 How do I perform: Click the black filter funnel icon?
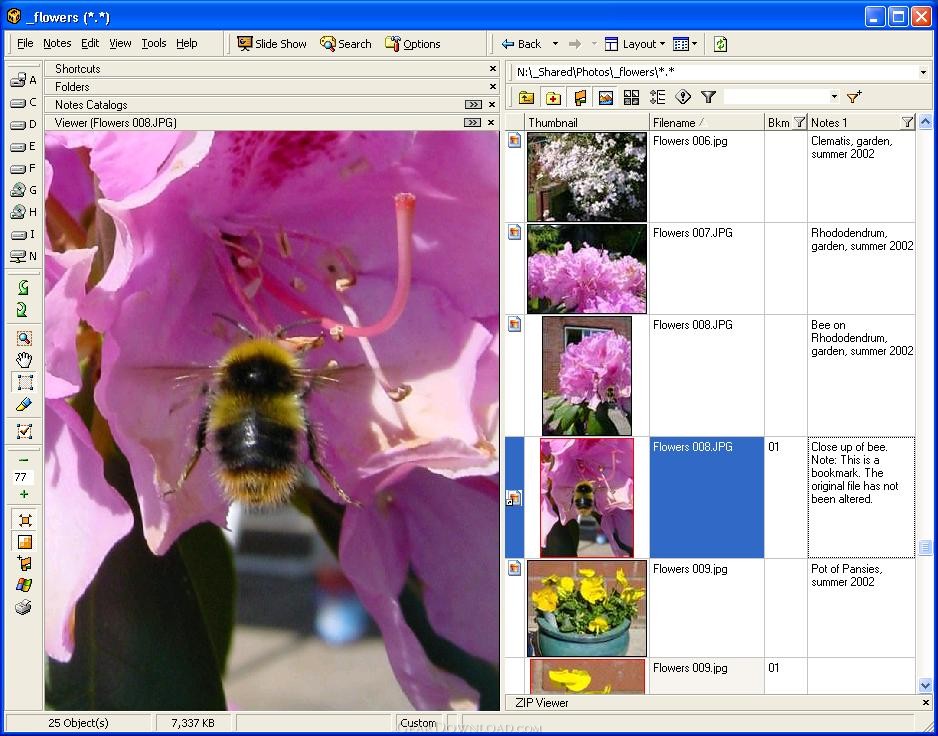click(x=708, y=97)
